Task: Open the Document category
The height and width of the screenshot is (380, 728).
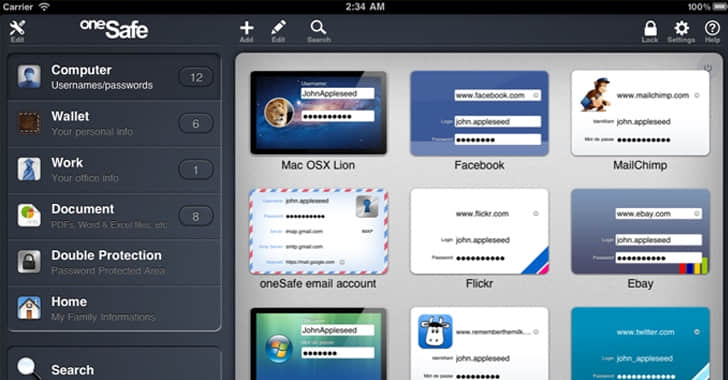Action: point(114,216)
